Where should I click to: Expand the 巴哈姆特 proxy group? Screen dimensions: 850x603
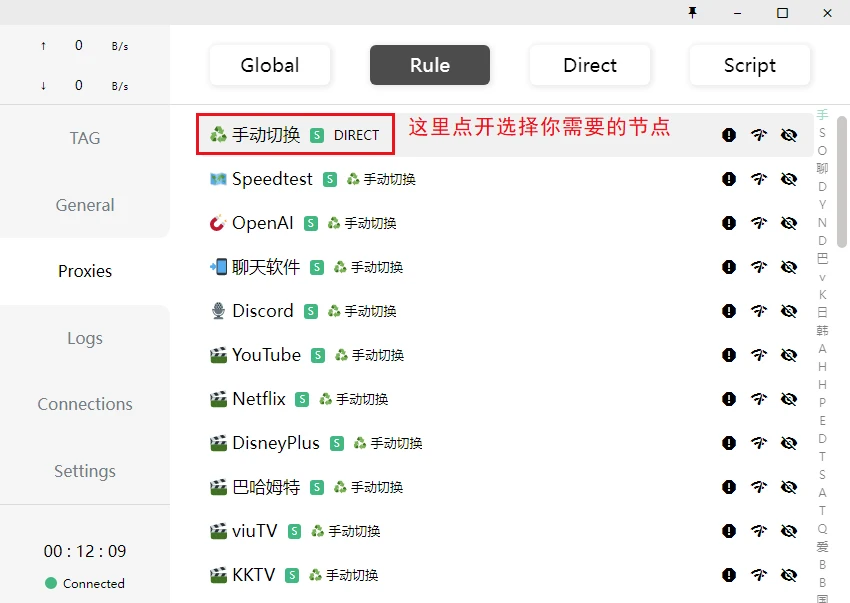tap(504, 487)
